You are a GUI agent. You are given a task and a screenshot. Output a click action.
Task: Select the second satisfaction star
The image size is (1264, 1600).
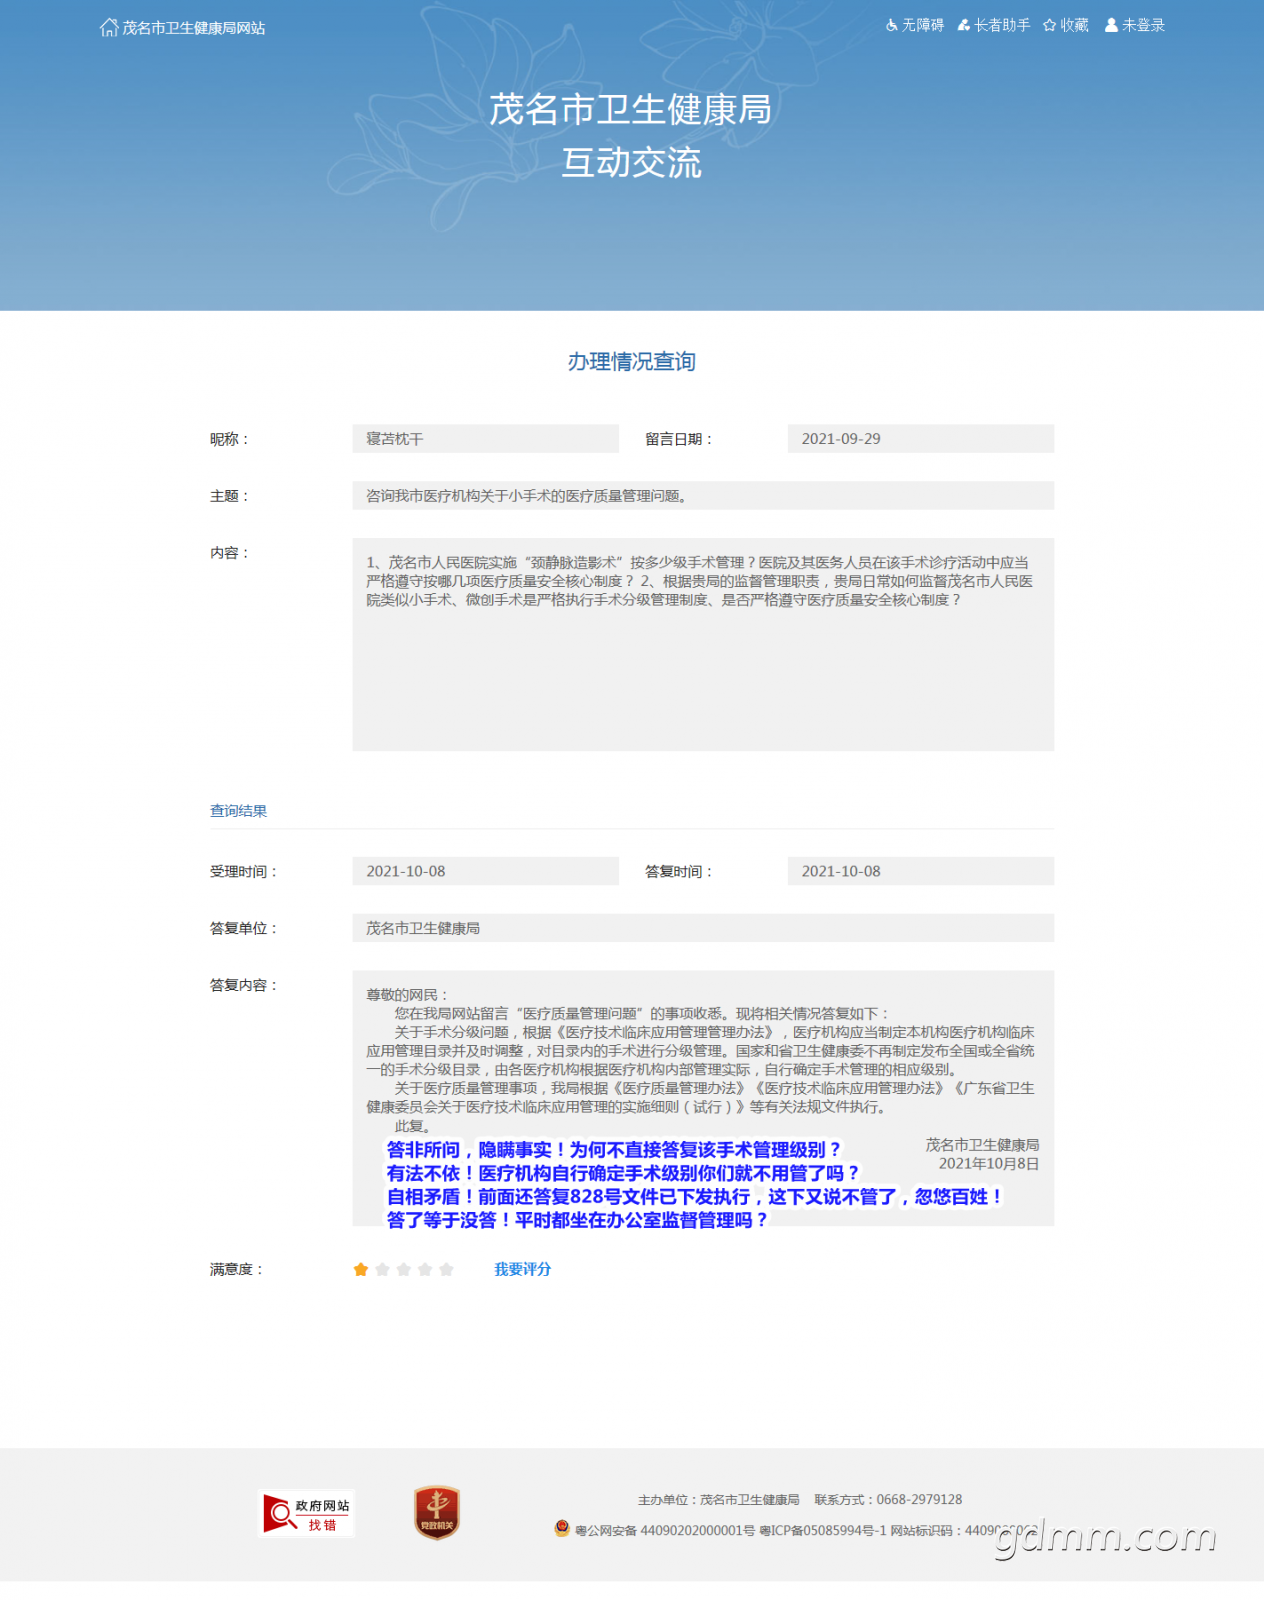[x=382, y=1269]
